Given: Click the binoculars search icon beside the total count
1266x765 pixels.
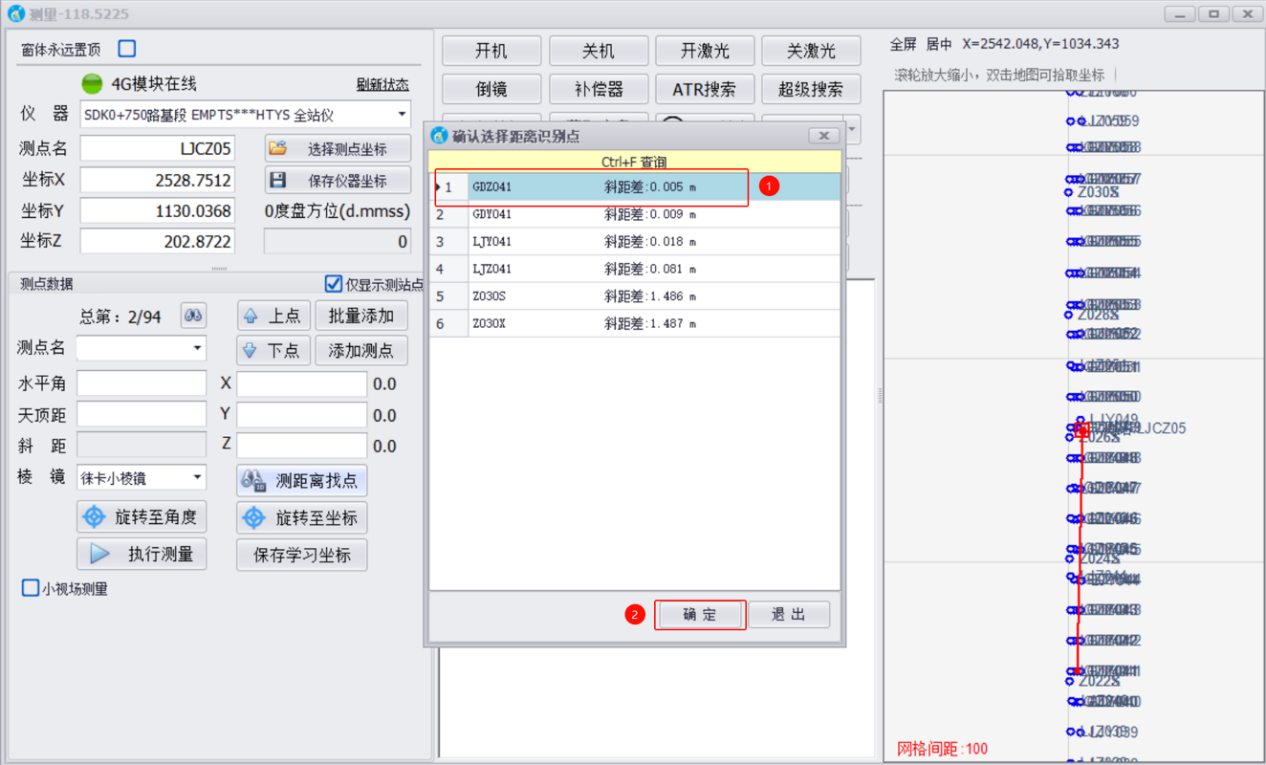Looking at the screenshot, I should pyautogui.click(x=193, y=316).
